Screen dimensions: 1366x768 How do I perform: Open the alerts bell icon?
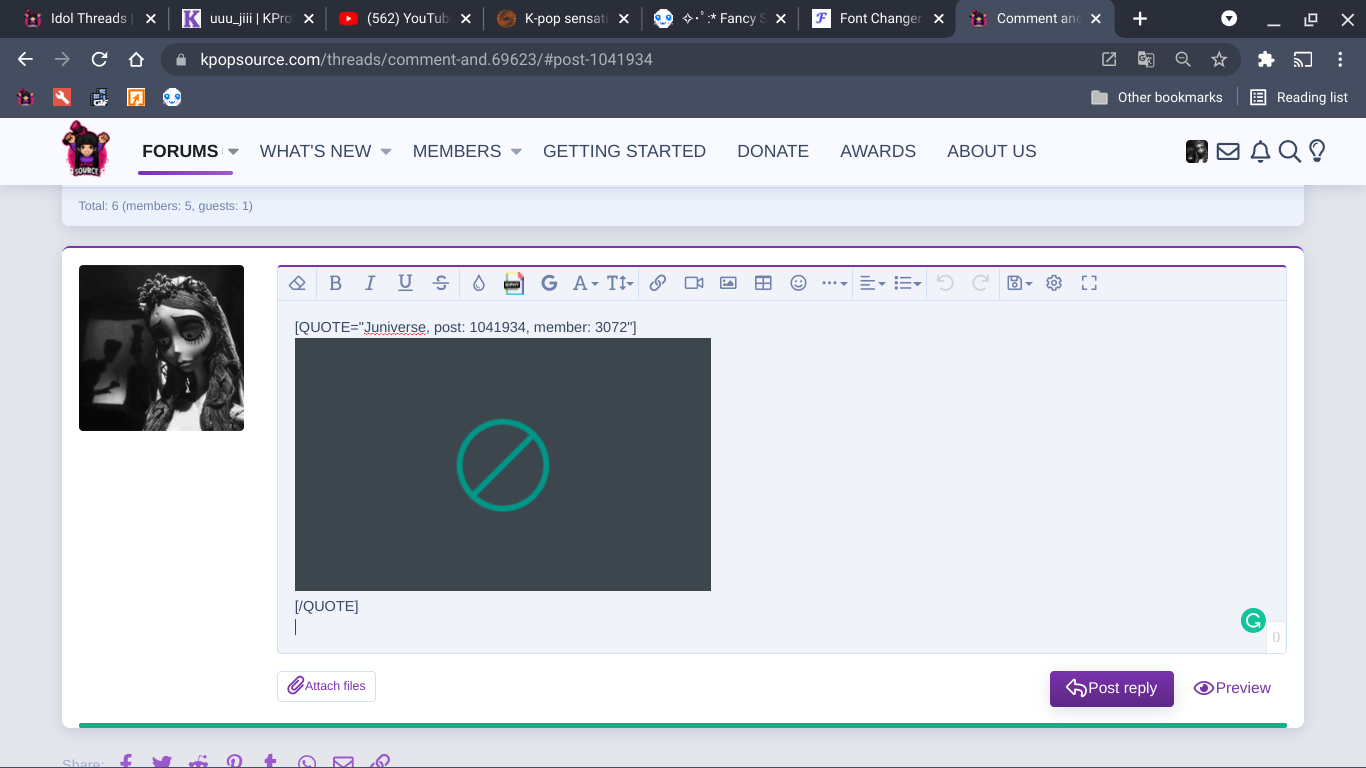tap(1260, 151)
